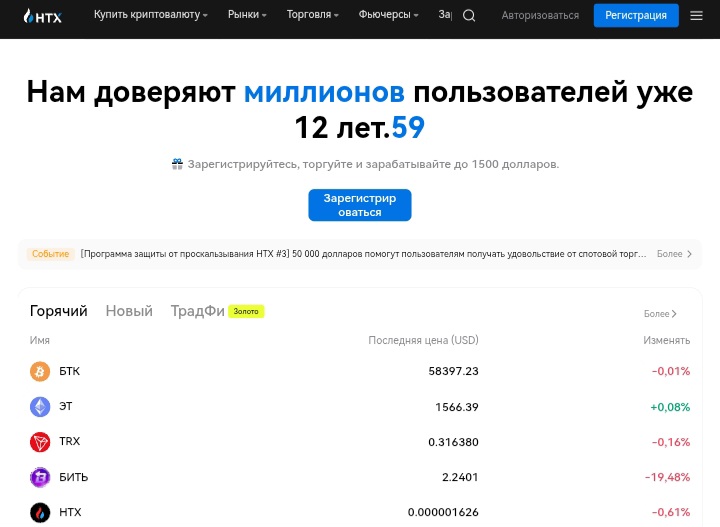720x527 pixels.
Task: Click the HTX logo in header
Action: [42, 16]
